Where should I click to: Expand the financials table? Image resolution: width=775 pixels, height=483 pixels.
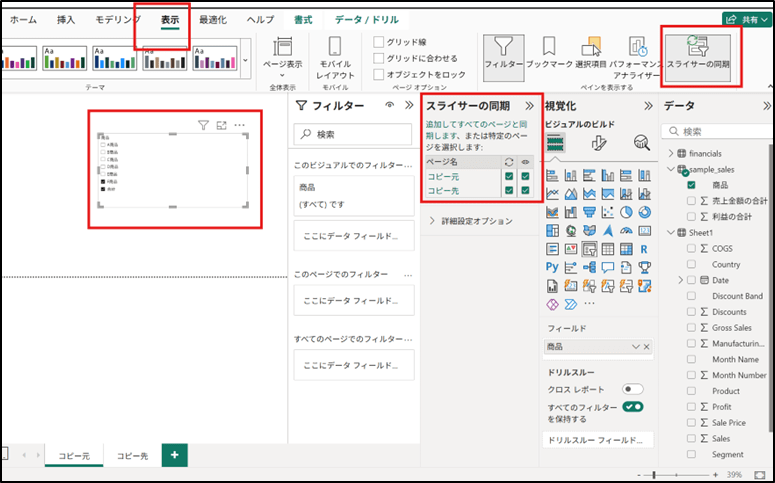pyautogui.click(x=669, y=153)
